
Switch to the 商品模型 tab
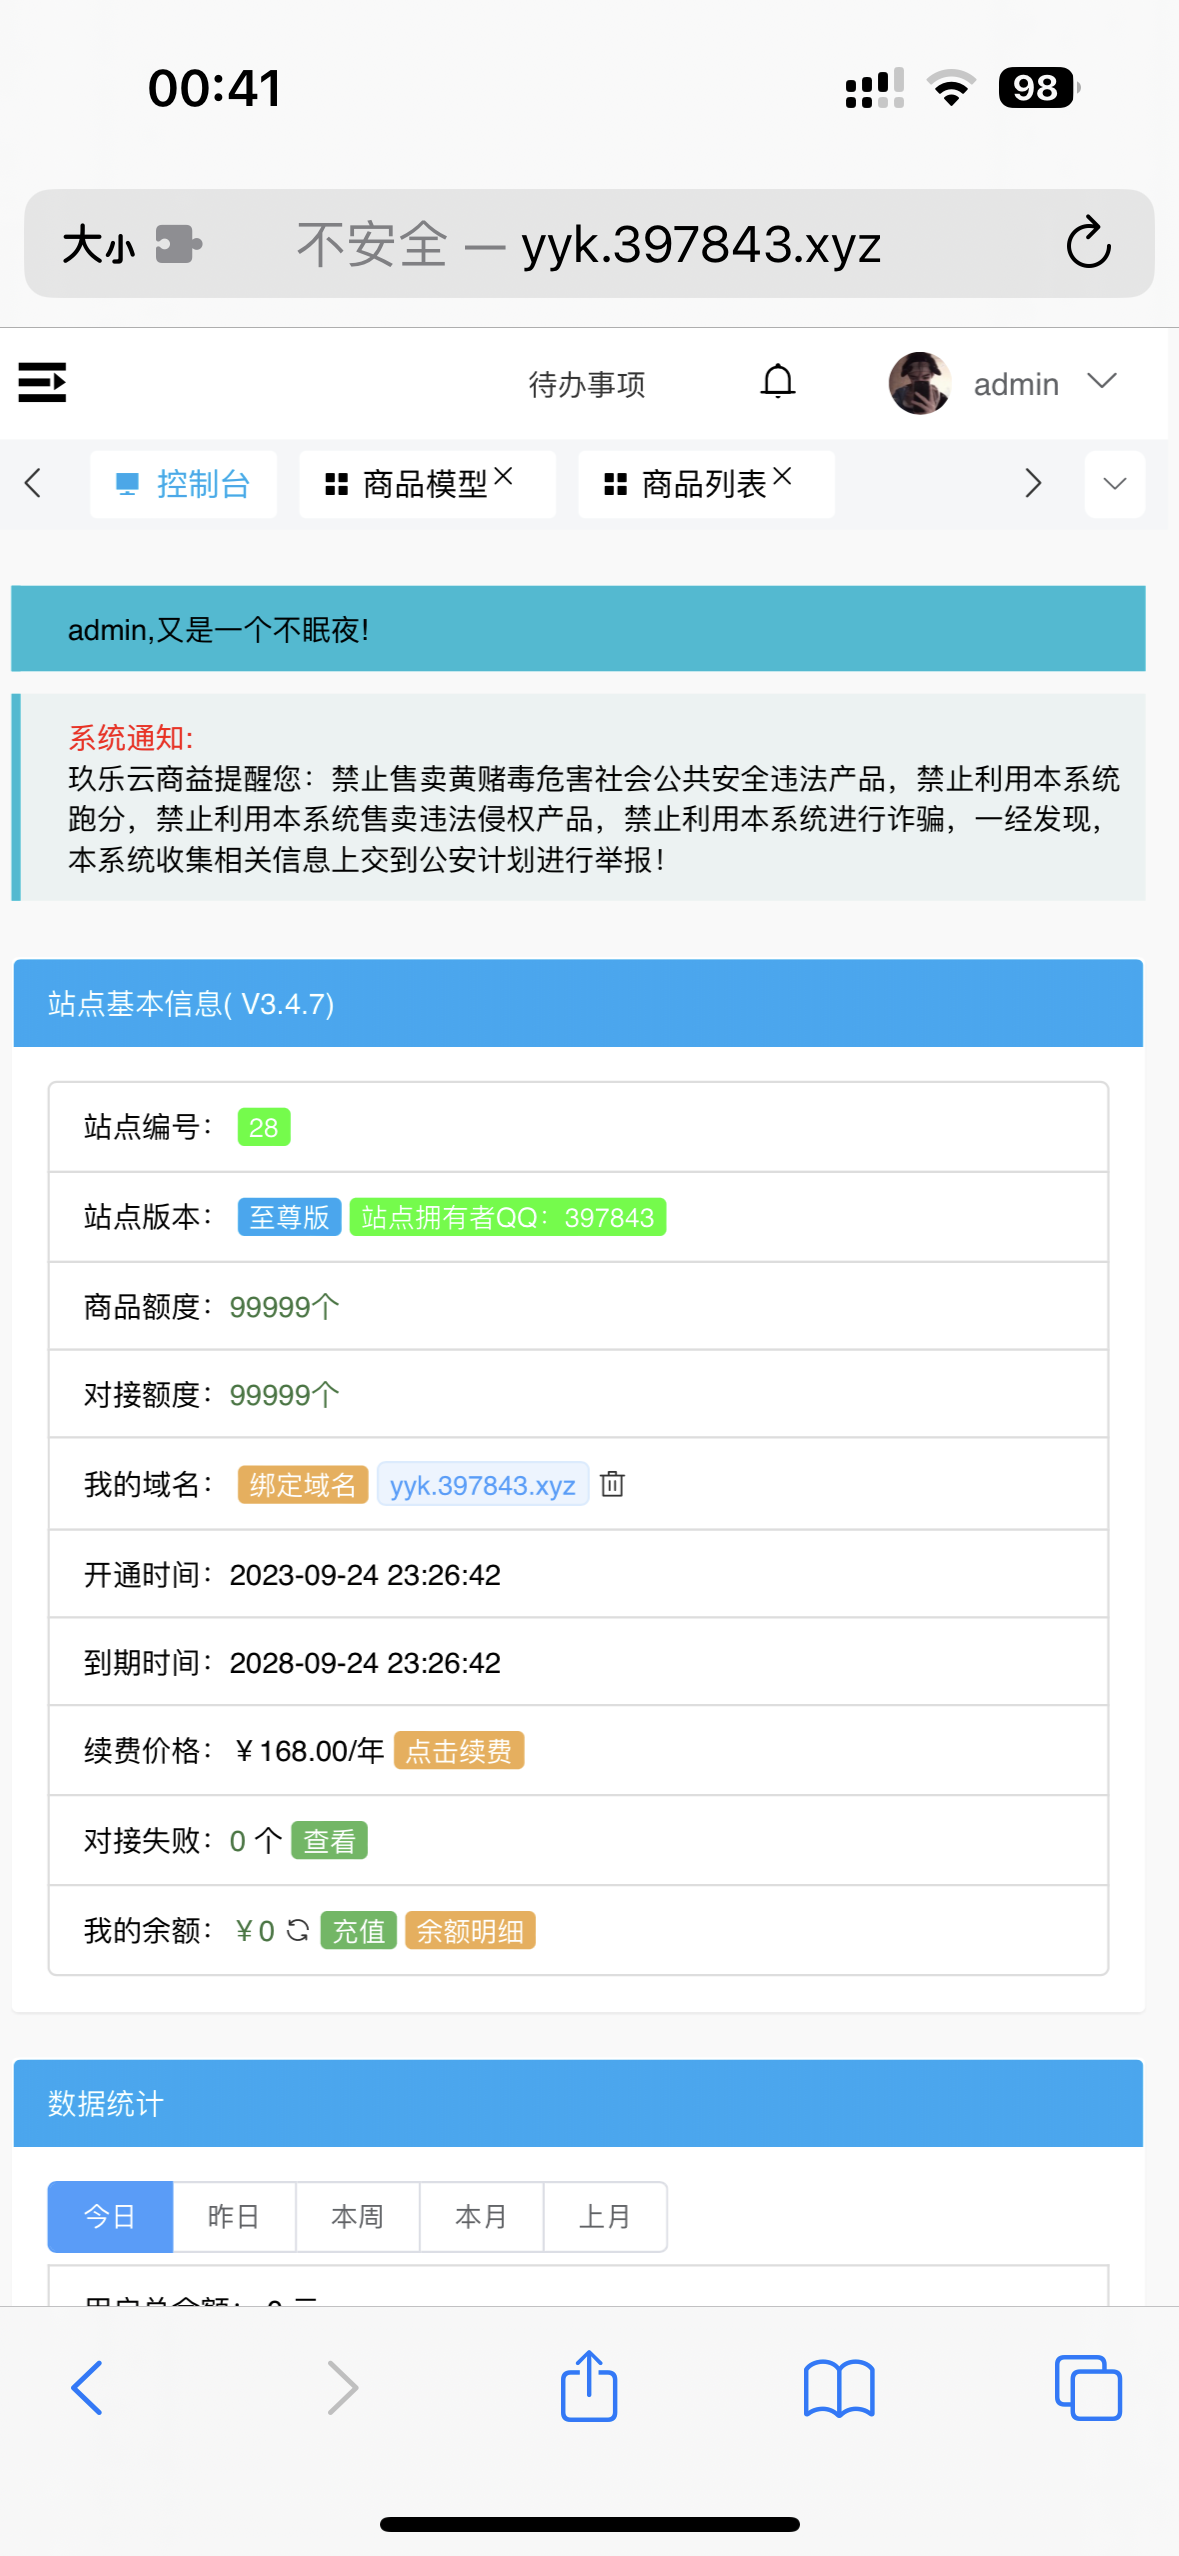point(424,485)
